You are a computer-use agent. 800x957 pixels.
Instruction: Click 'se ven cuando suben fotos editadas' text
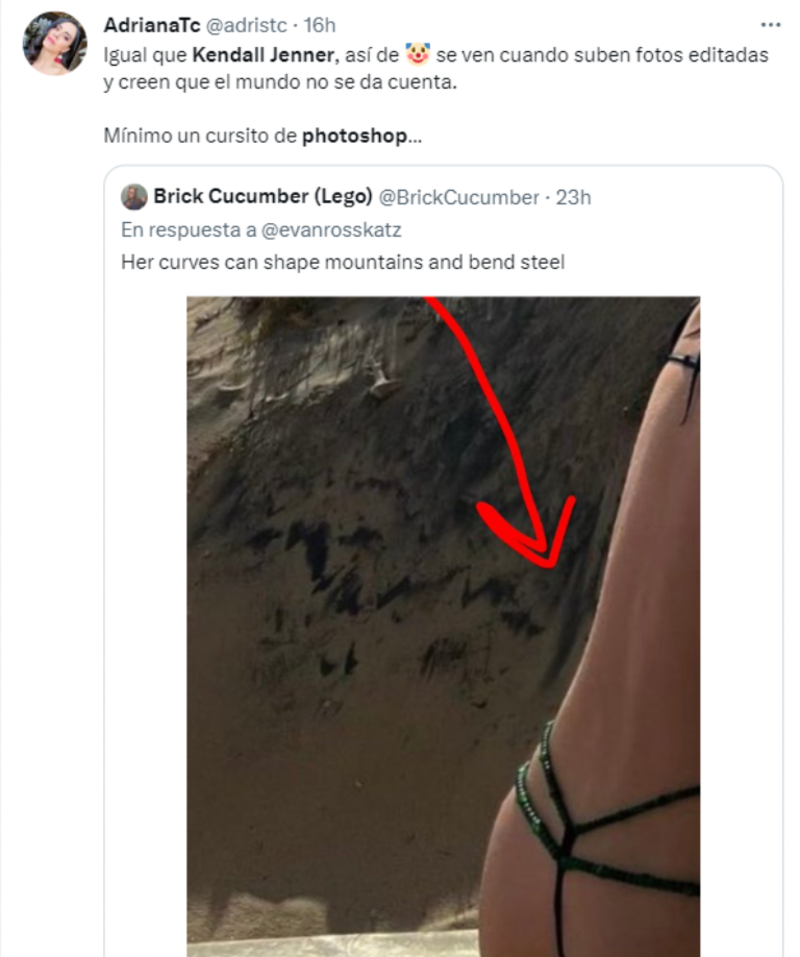pyautogui.click(x=600, y=55)
